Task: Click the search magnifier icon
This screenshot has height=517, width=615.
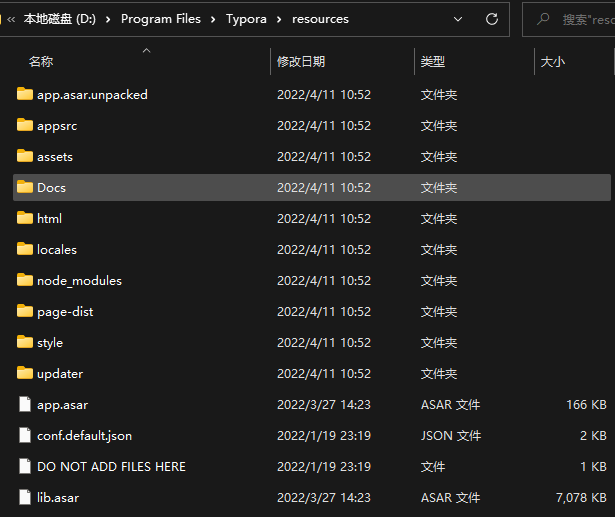Action: point(543,19)
